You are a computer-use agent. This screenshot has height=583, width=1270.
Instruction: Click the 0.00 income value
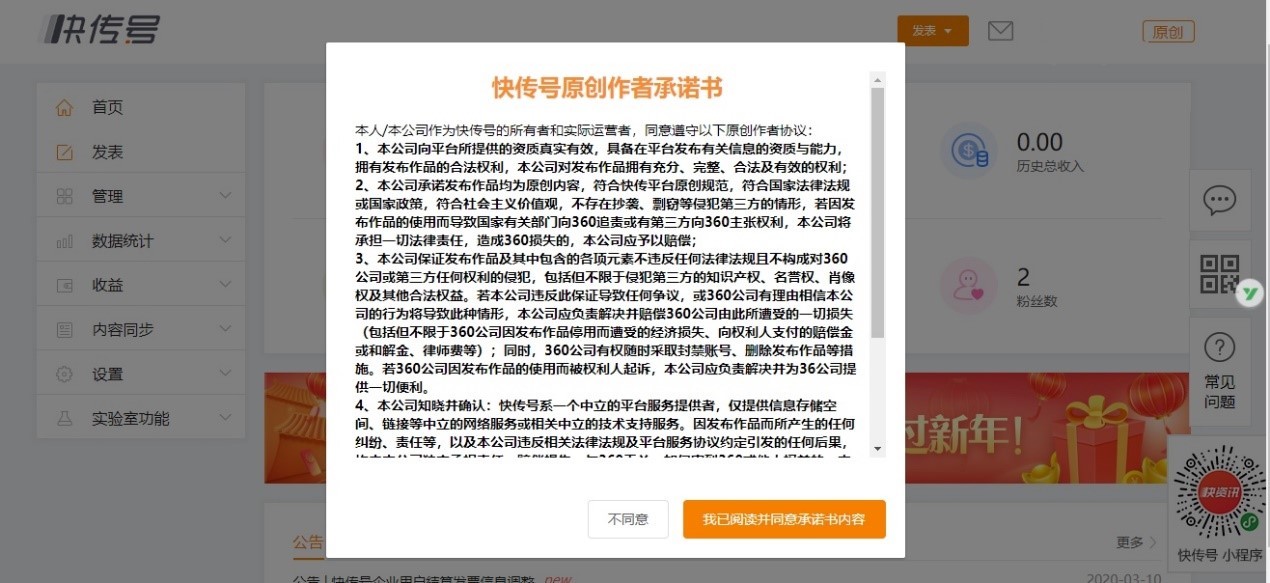pyautogui.click(x=1040, y=142)
